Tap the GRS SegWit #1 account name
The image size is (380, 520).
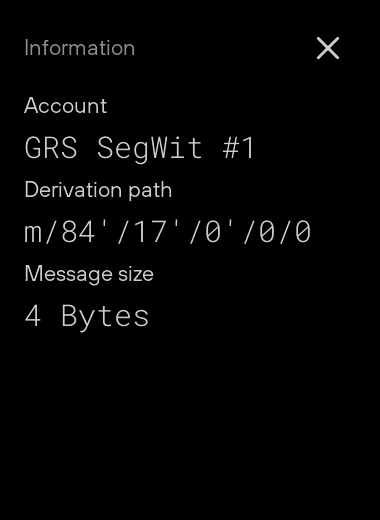coord(140,148)
